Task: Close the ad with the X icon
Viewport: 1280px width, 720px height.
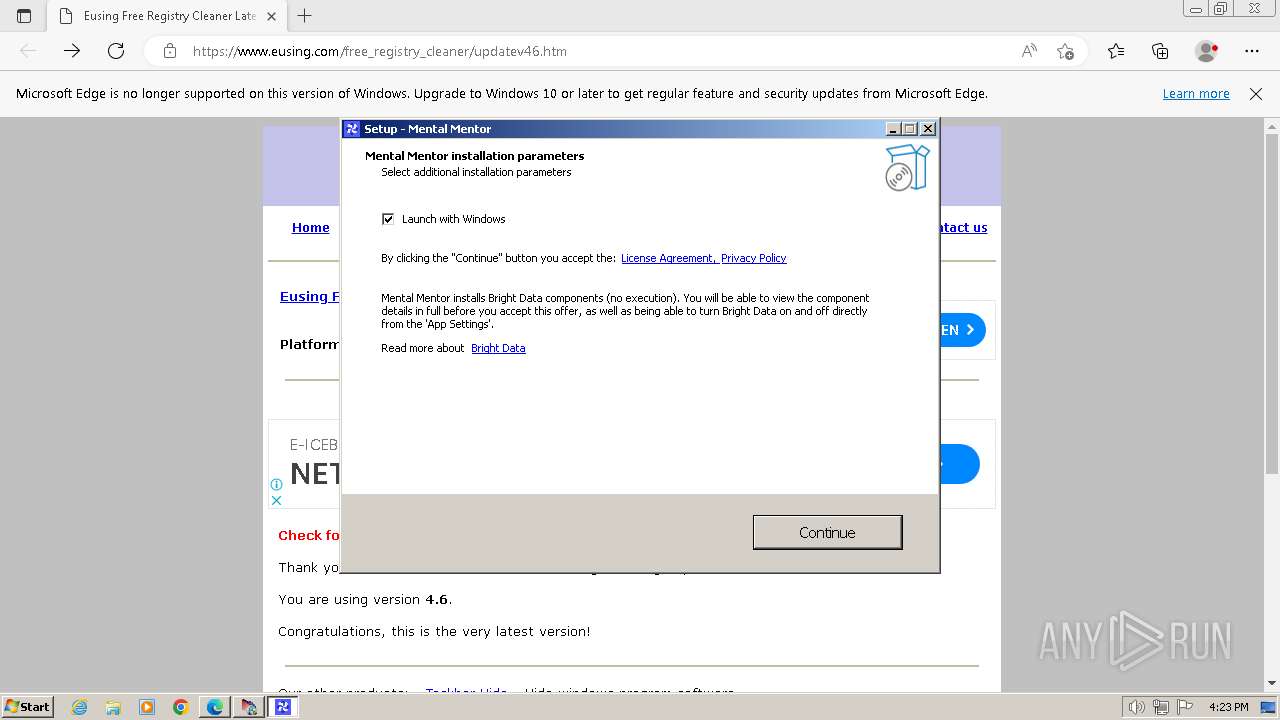Action: tap(276, 500)
